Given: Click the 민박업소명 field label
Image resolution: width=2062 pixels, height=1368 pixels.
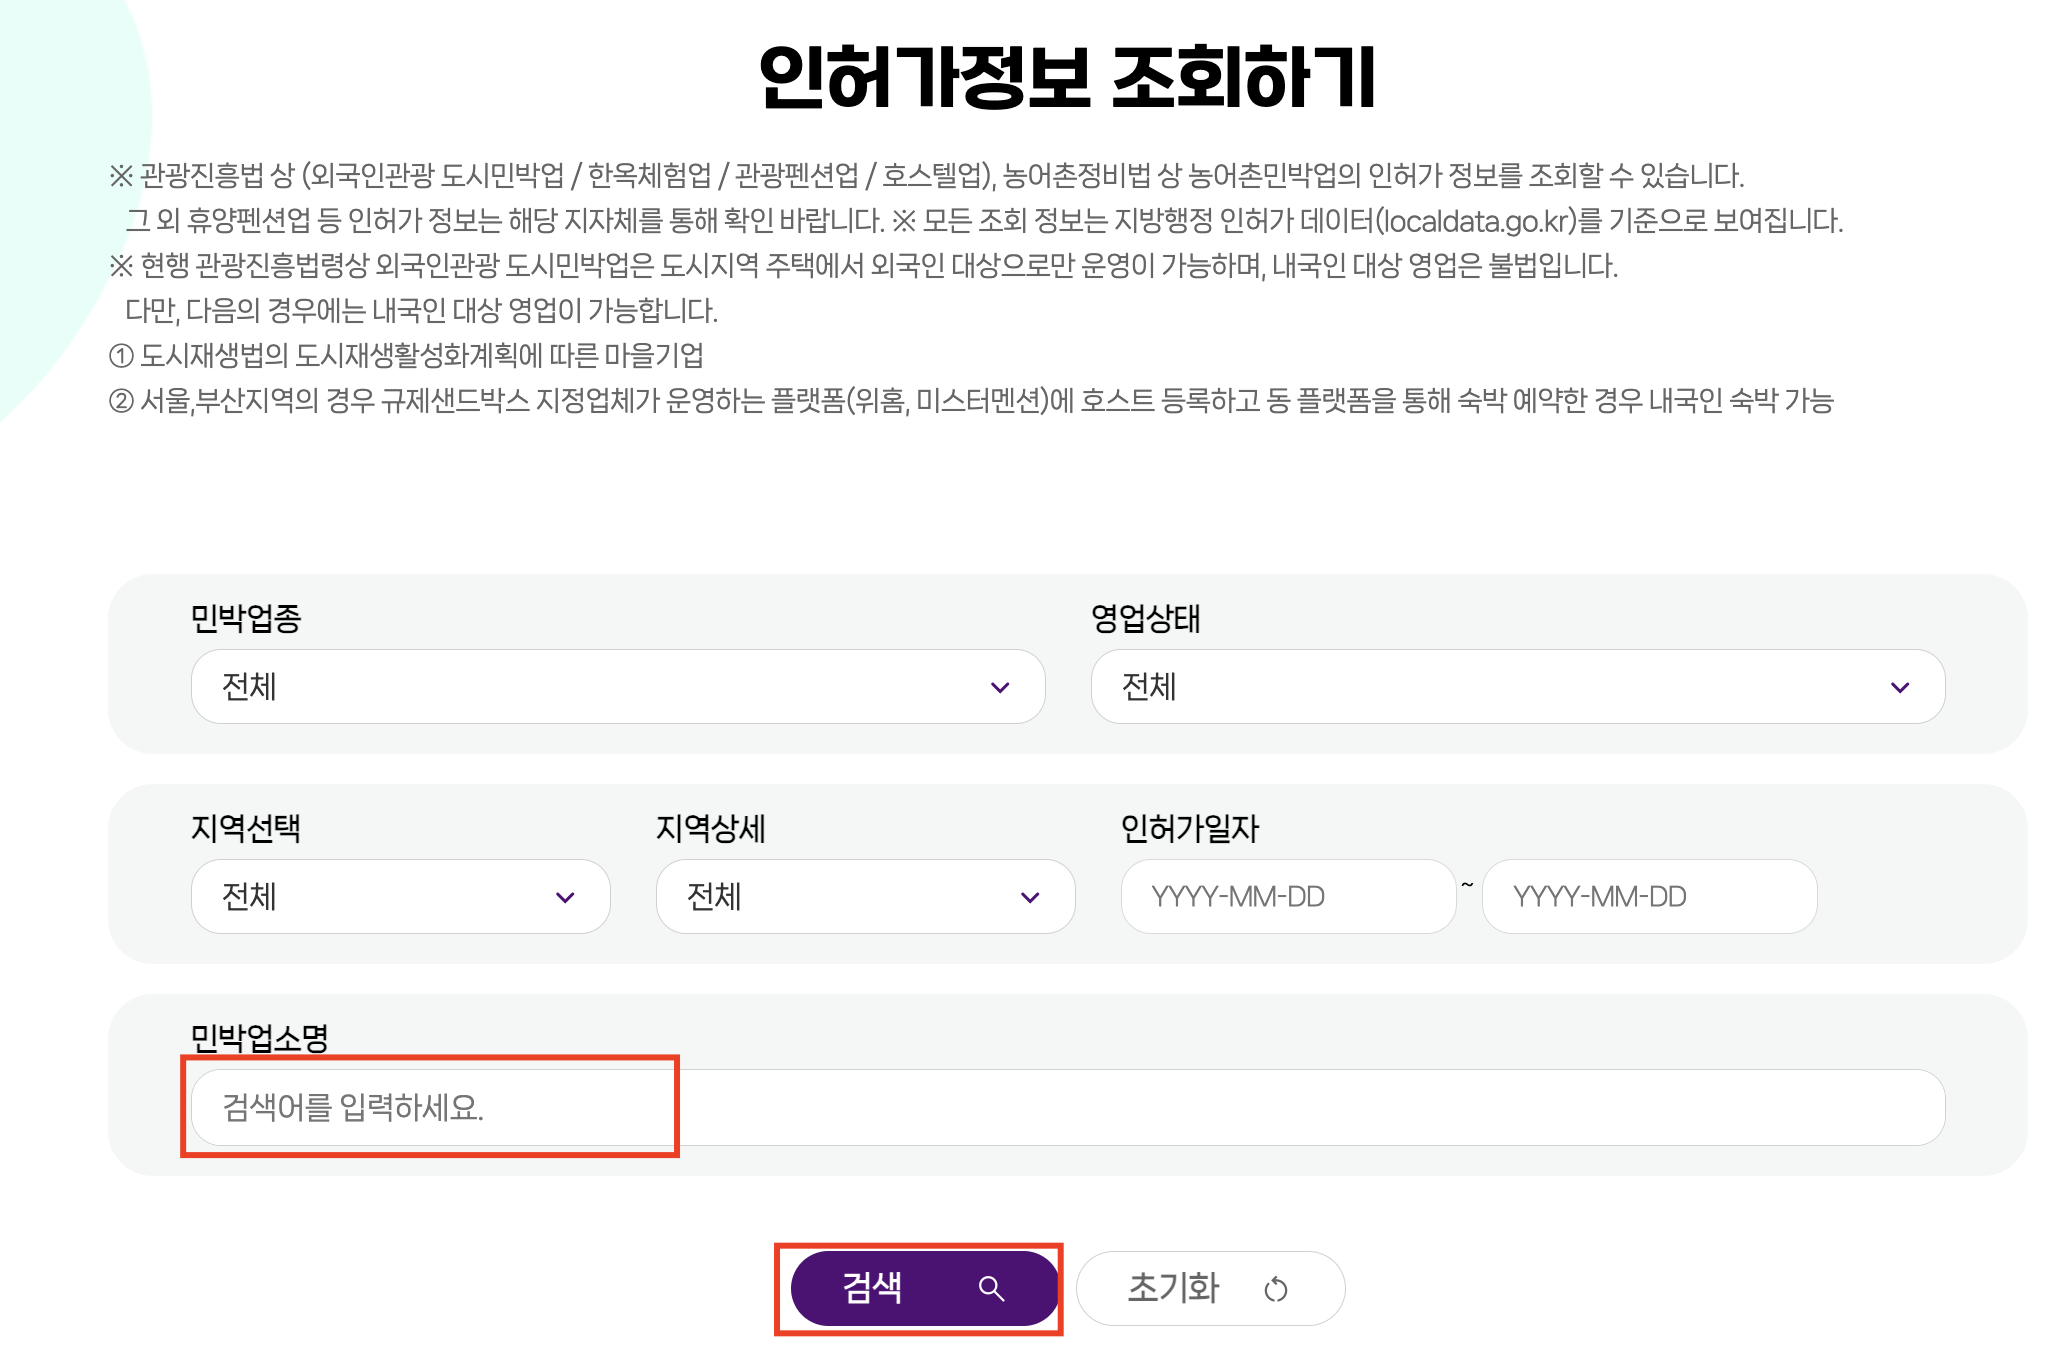Looking at the screenshot, I should click(x=259, y=1037).
